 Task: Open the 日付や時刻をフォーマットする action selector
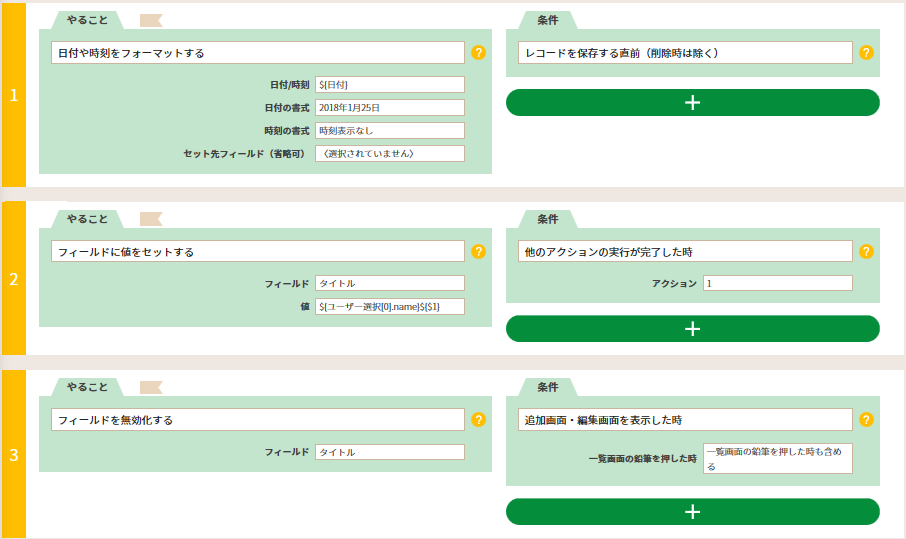point(258,53)
